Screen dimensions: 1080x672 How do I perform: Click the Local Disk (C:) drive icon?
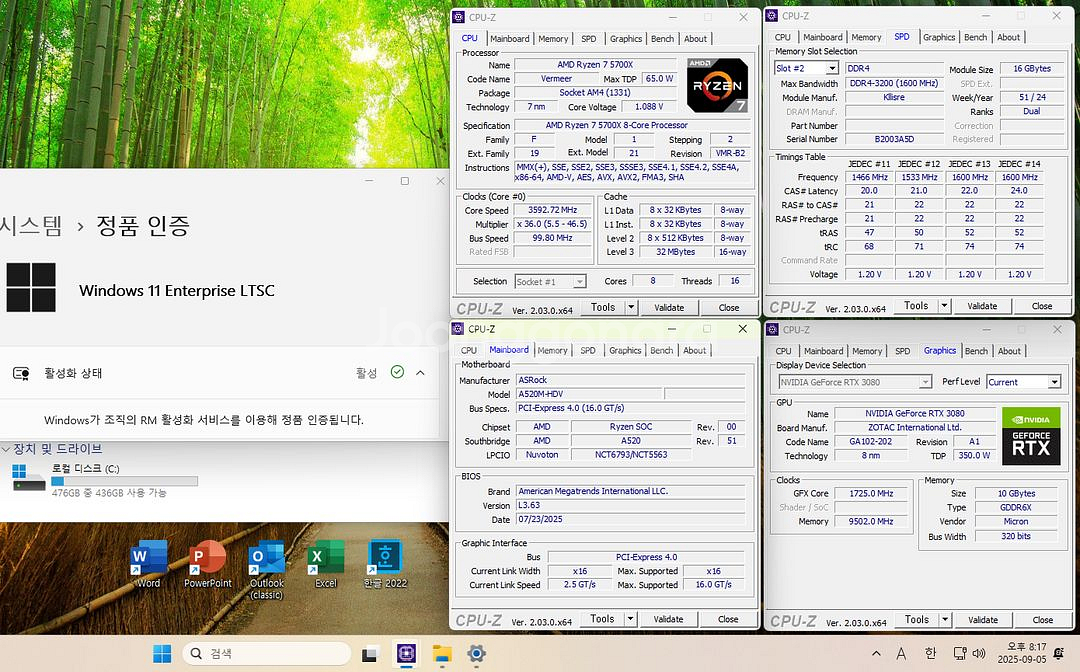point(28,478)
